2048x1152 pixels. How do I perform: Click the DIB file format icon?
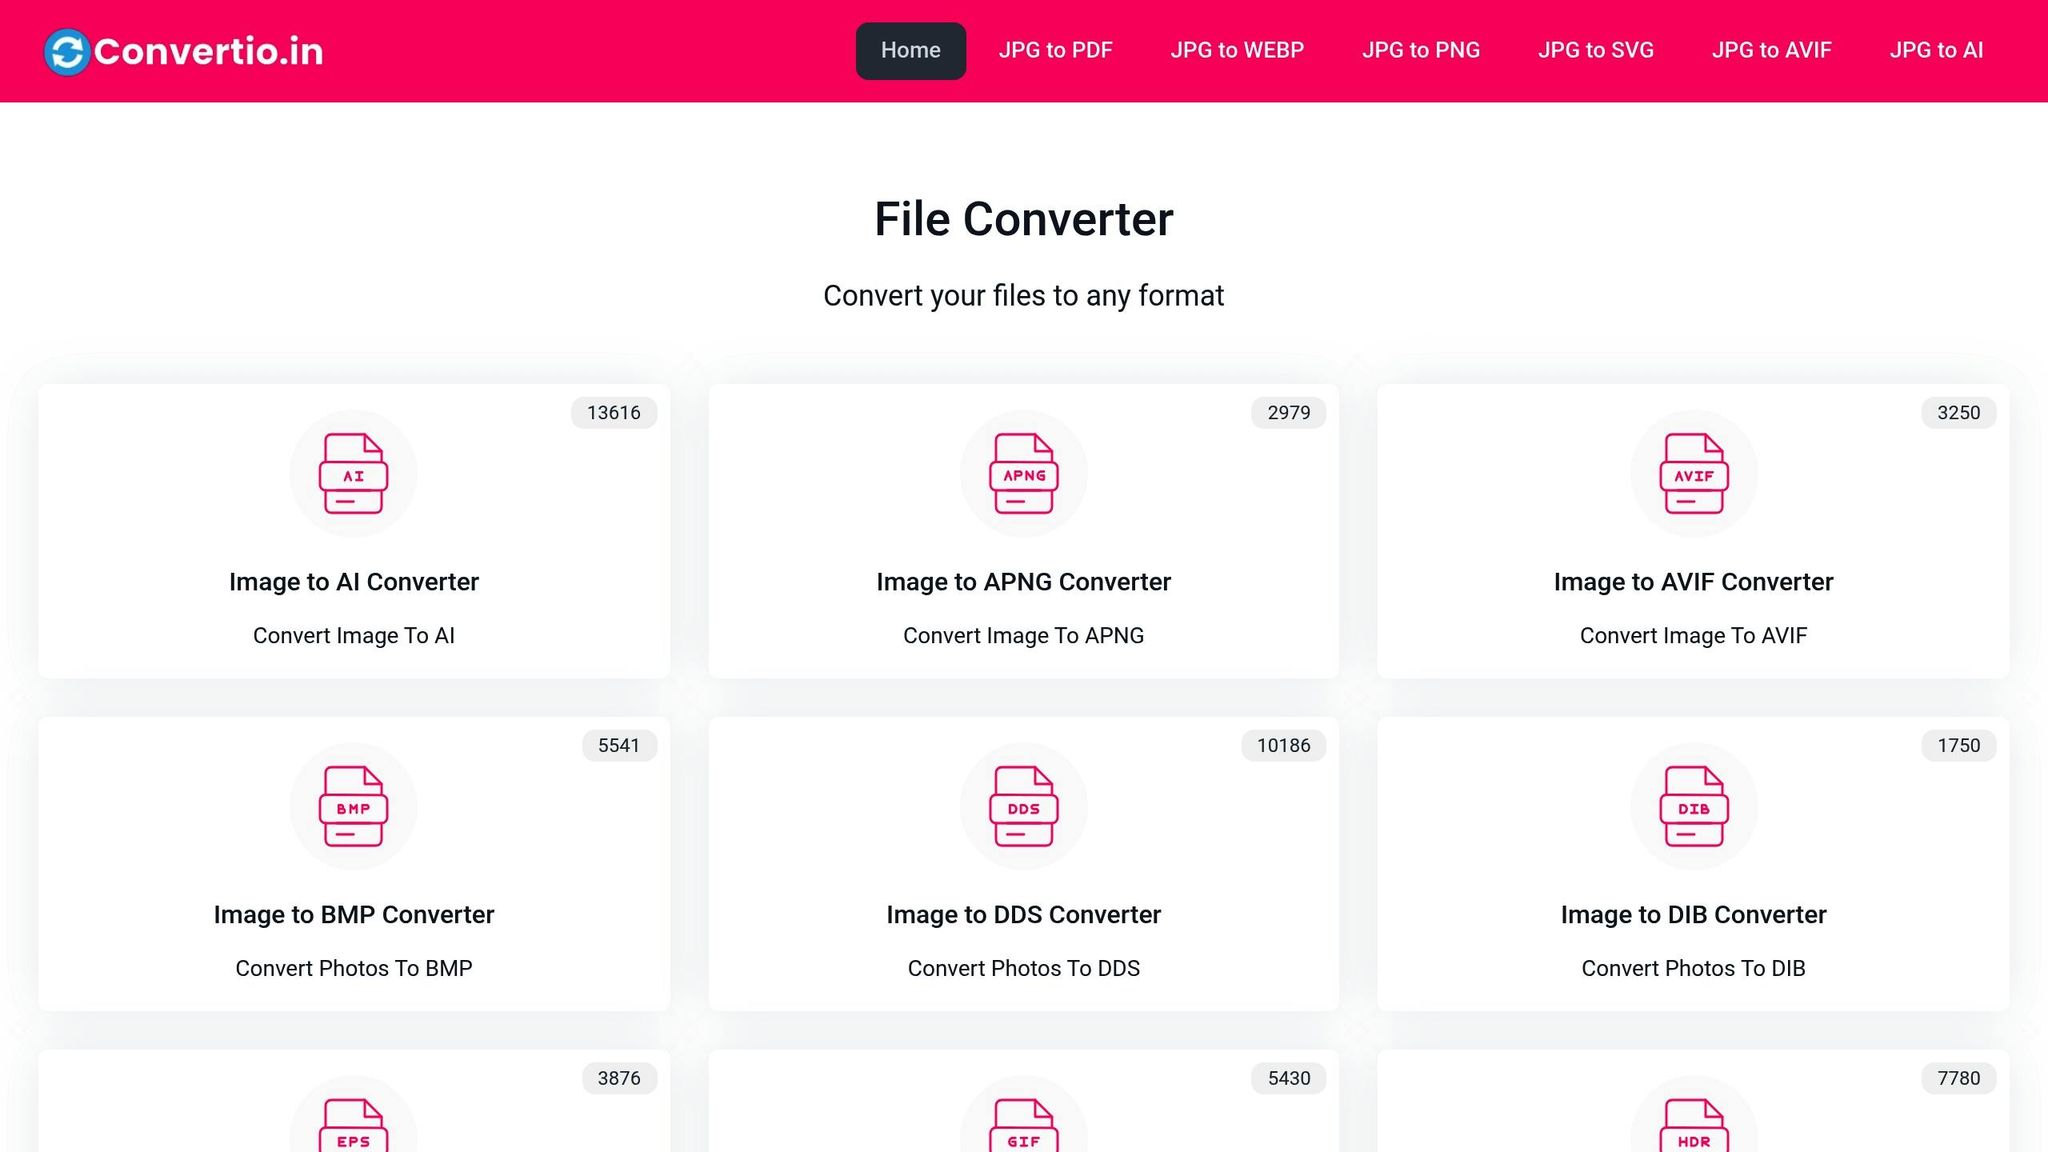1692,806
